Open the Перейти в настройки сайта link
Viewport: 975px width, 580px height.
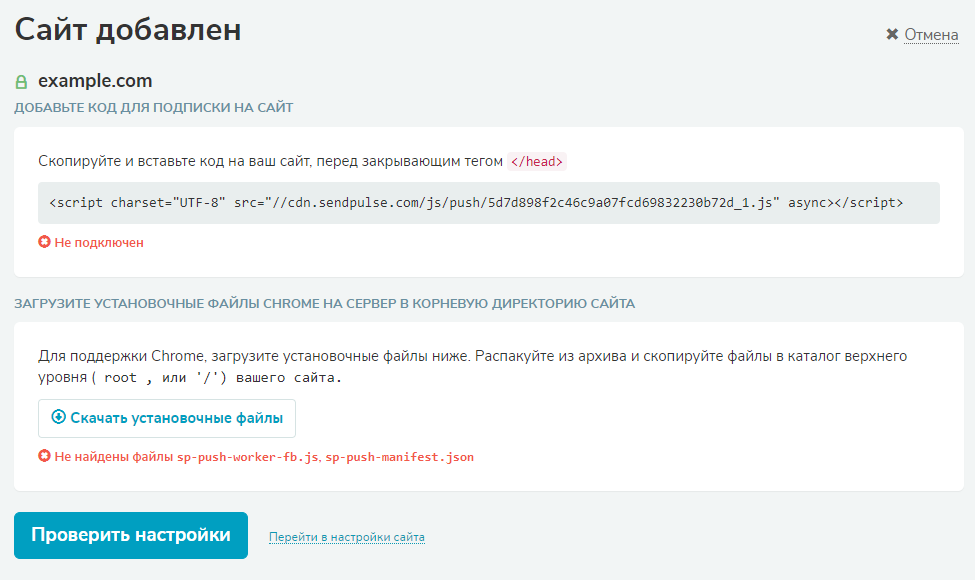[x=347, y=537]
